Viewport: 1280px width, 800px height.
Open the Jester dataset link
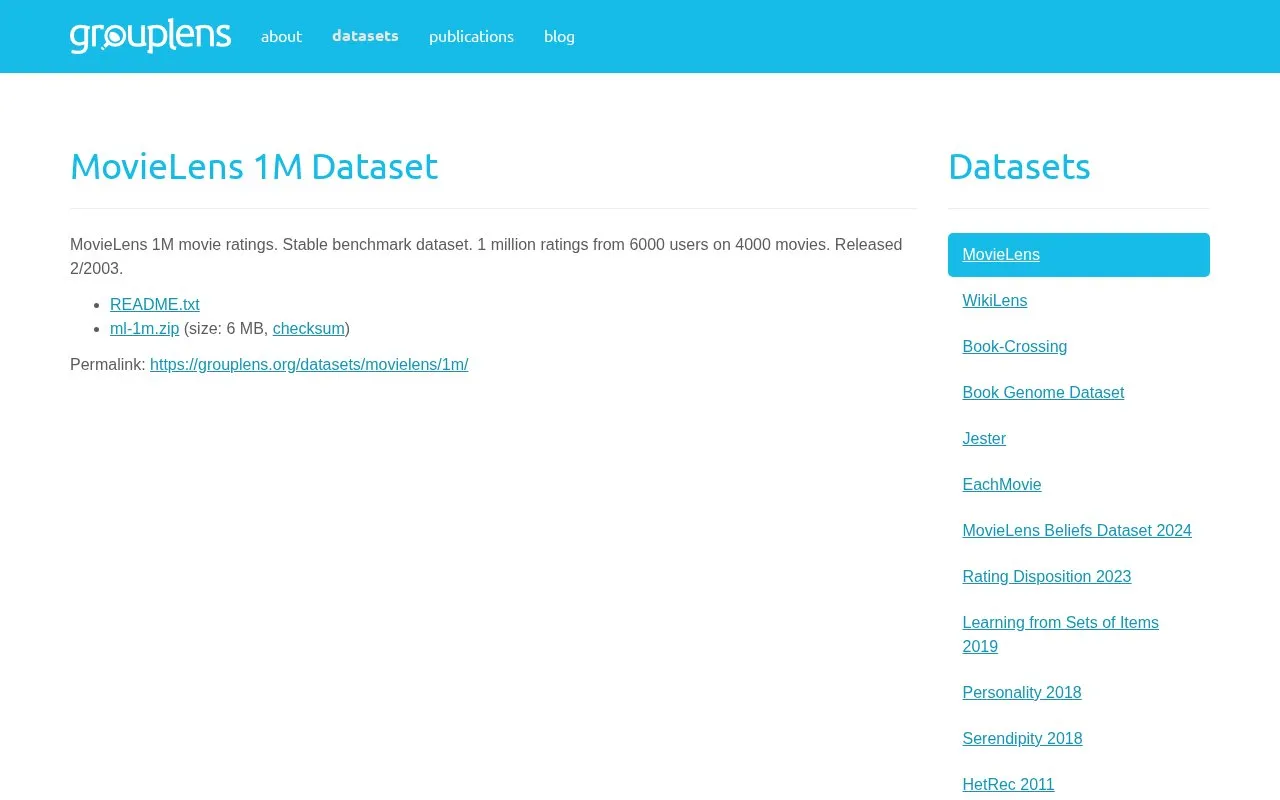tap(984, 439)
